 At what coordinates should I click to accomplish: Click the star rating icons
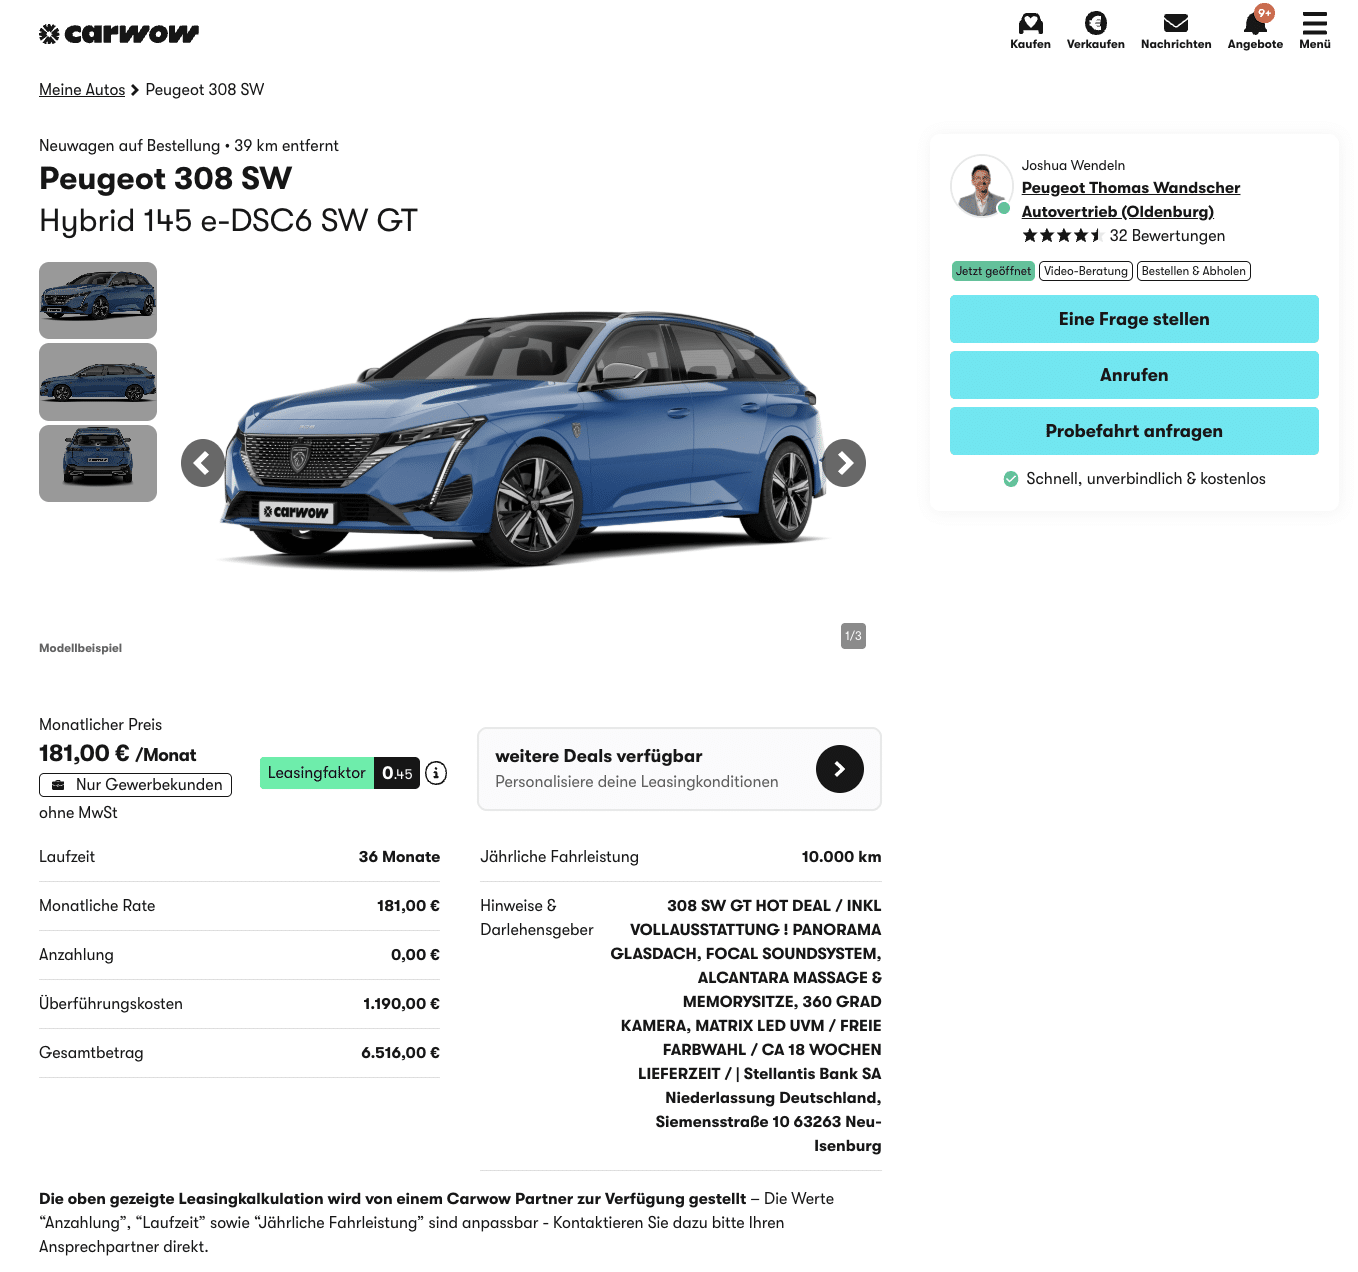[x=1062, y=236]
